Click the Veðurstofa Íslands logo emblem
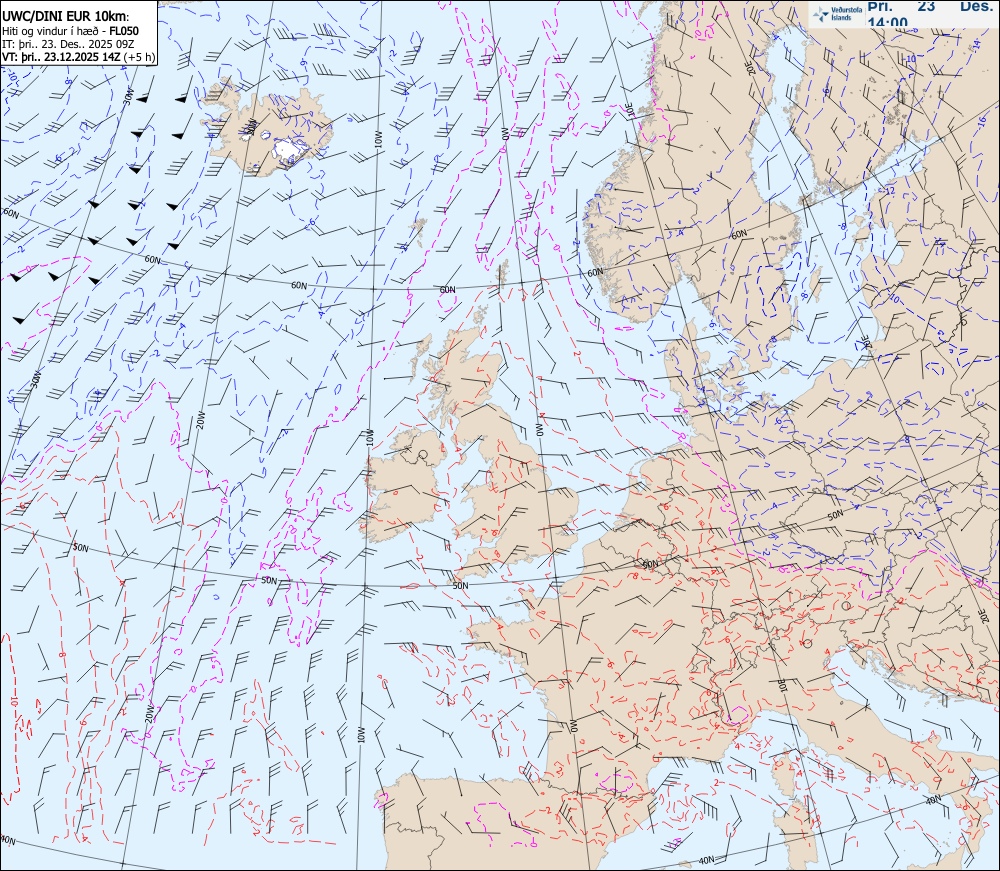This screenshot has width=1000, height=871. point(821,15)
